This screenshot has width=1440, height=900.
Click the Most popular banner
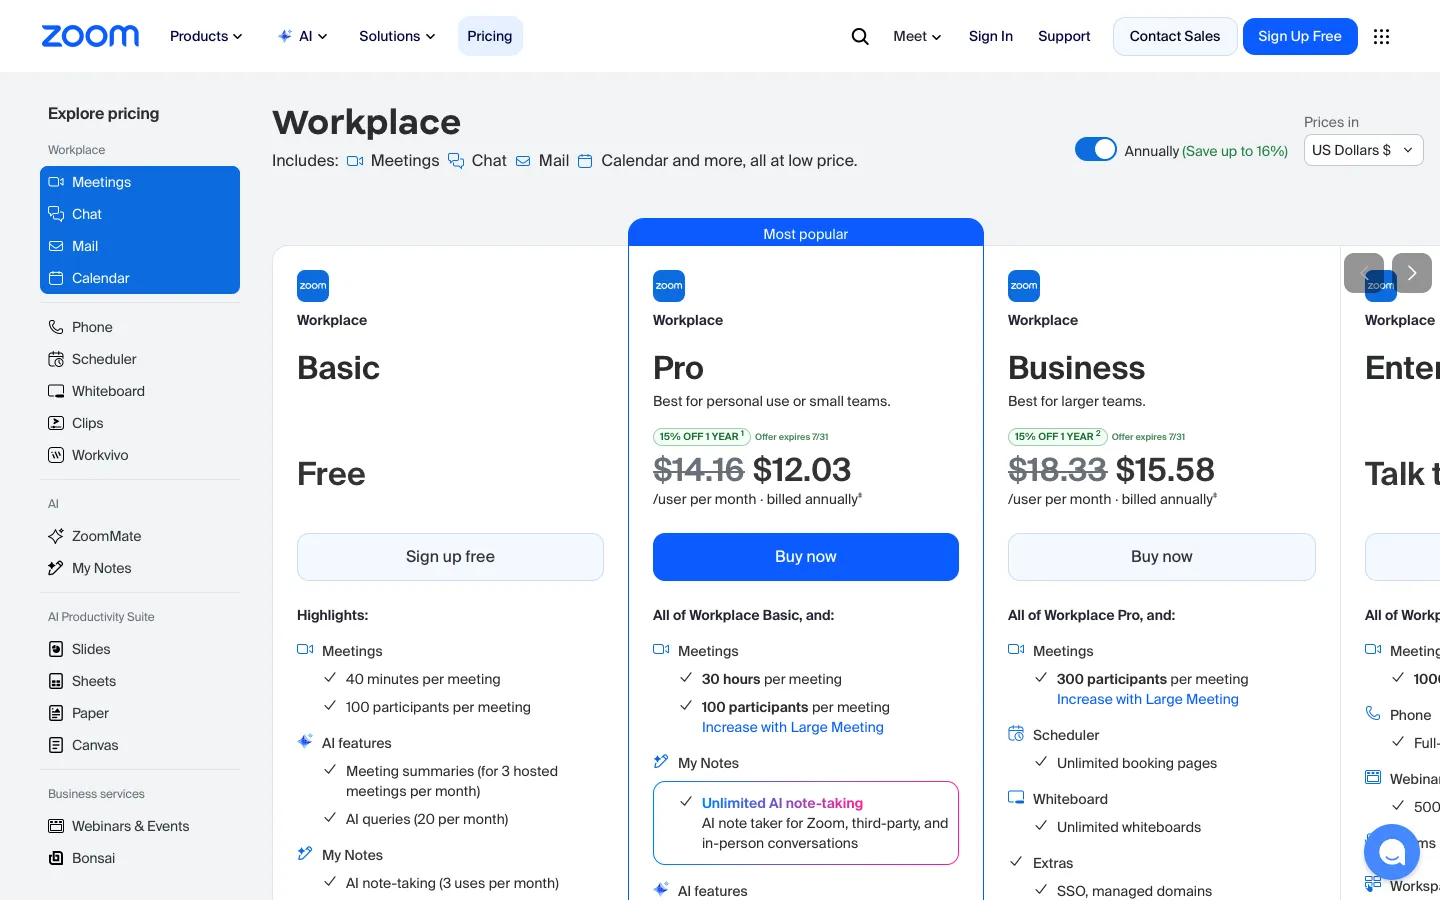(x=806, y=233)
